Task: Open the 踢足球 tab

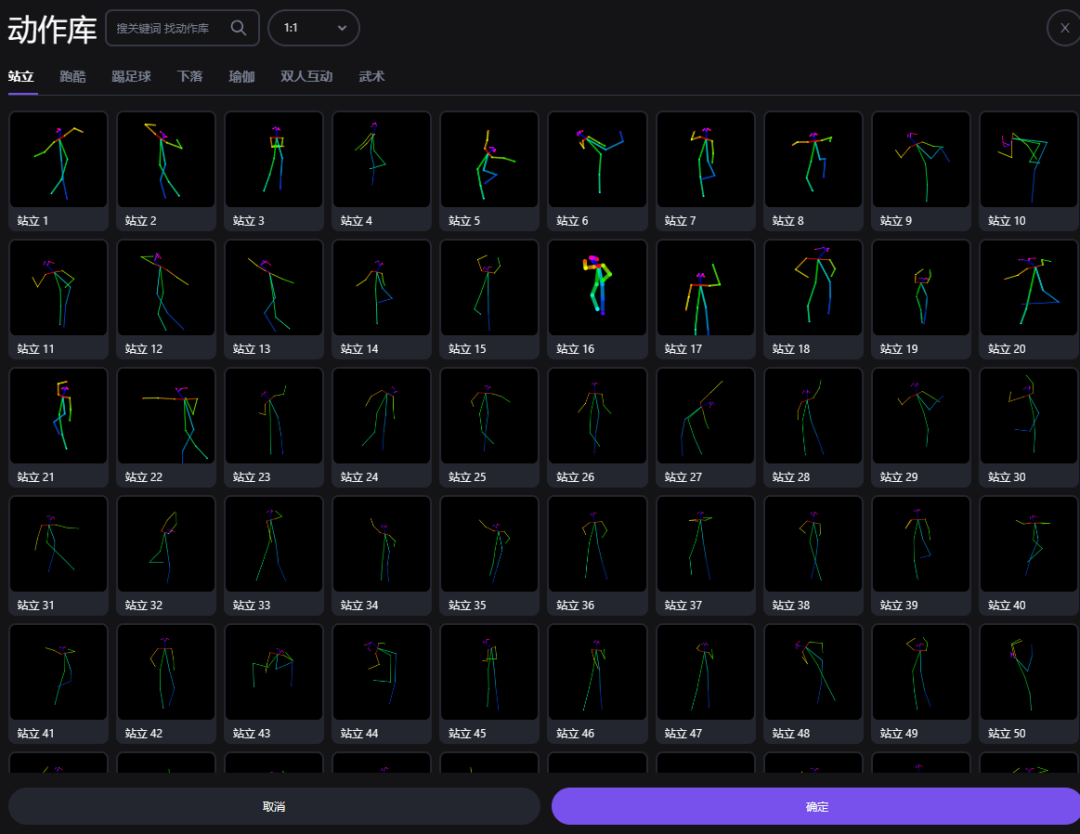Action: click(131, 76)
